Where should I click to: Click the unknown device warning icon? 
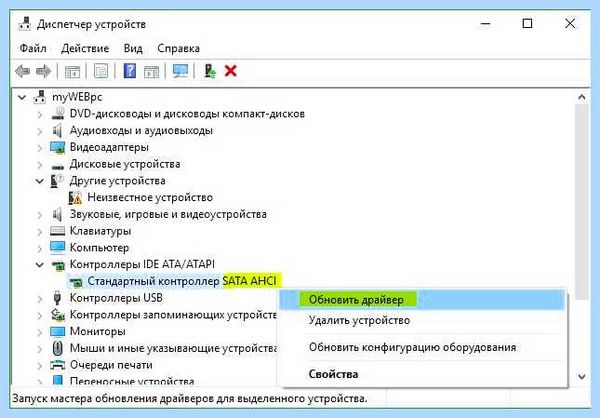[75, 198]
